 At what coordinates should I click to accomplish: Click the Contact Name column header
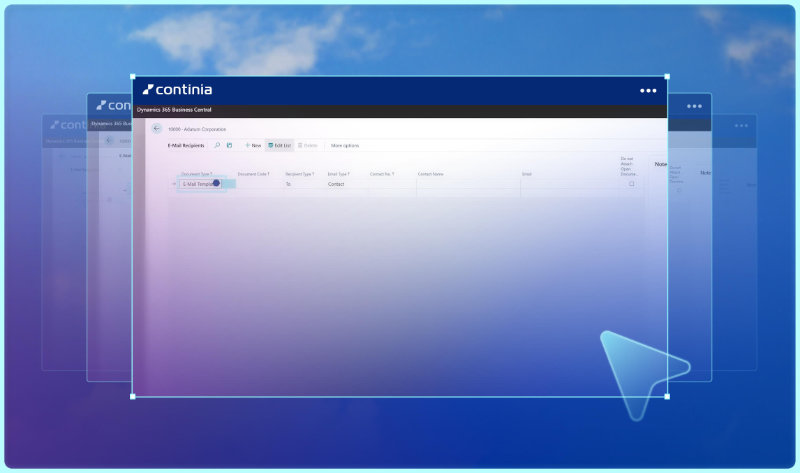(431, 174)
